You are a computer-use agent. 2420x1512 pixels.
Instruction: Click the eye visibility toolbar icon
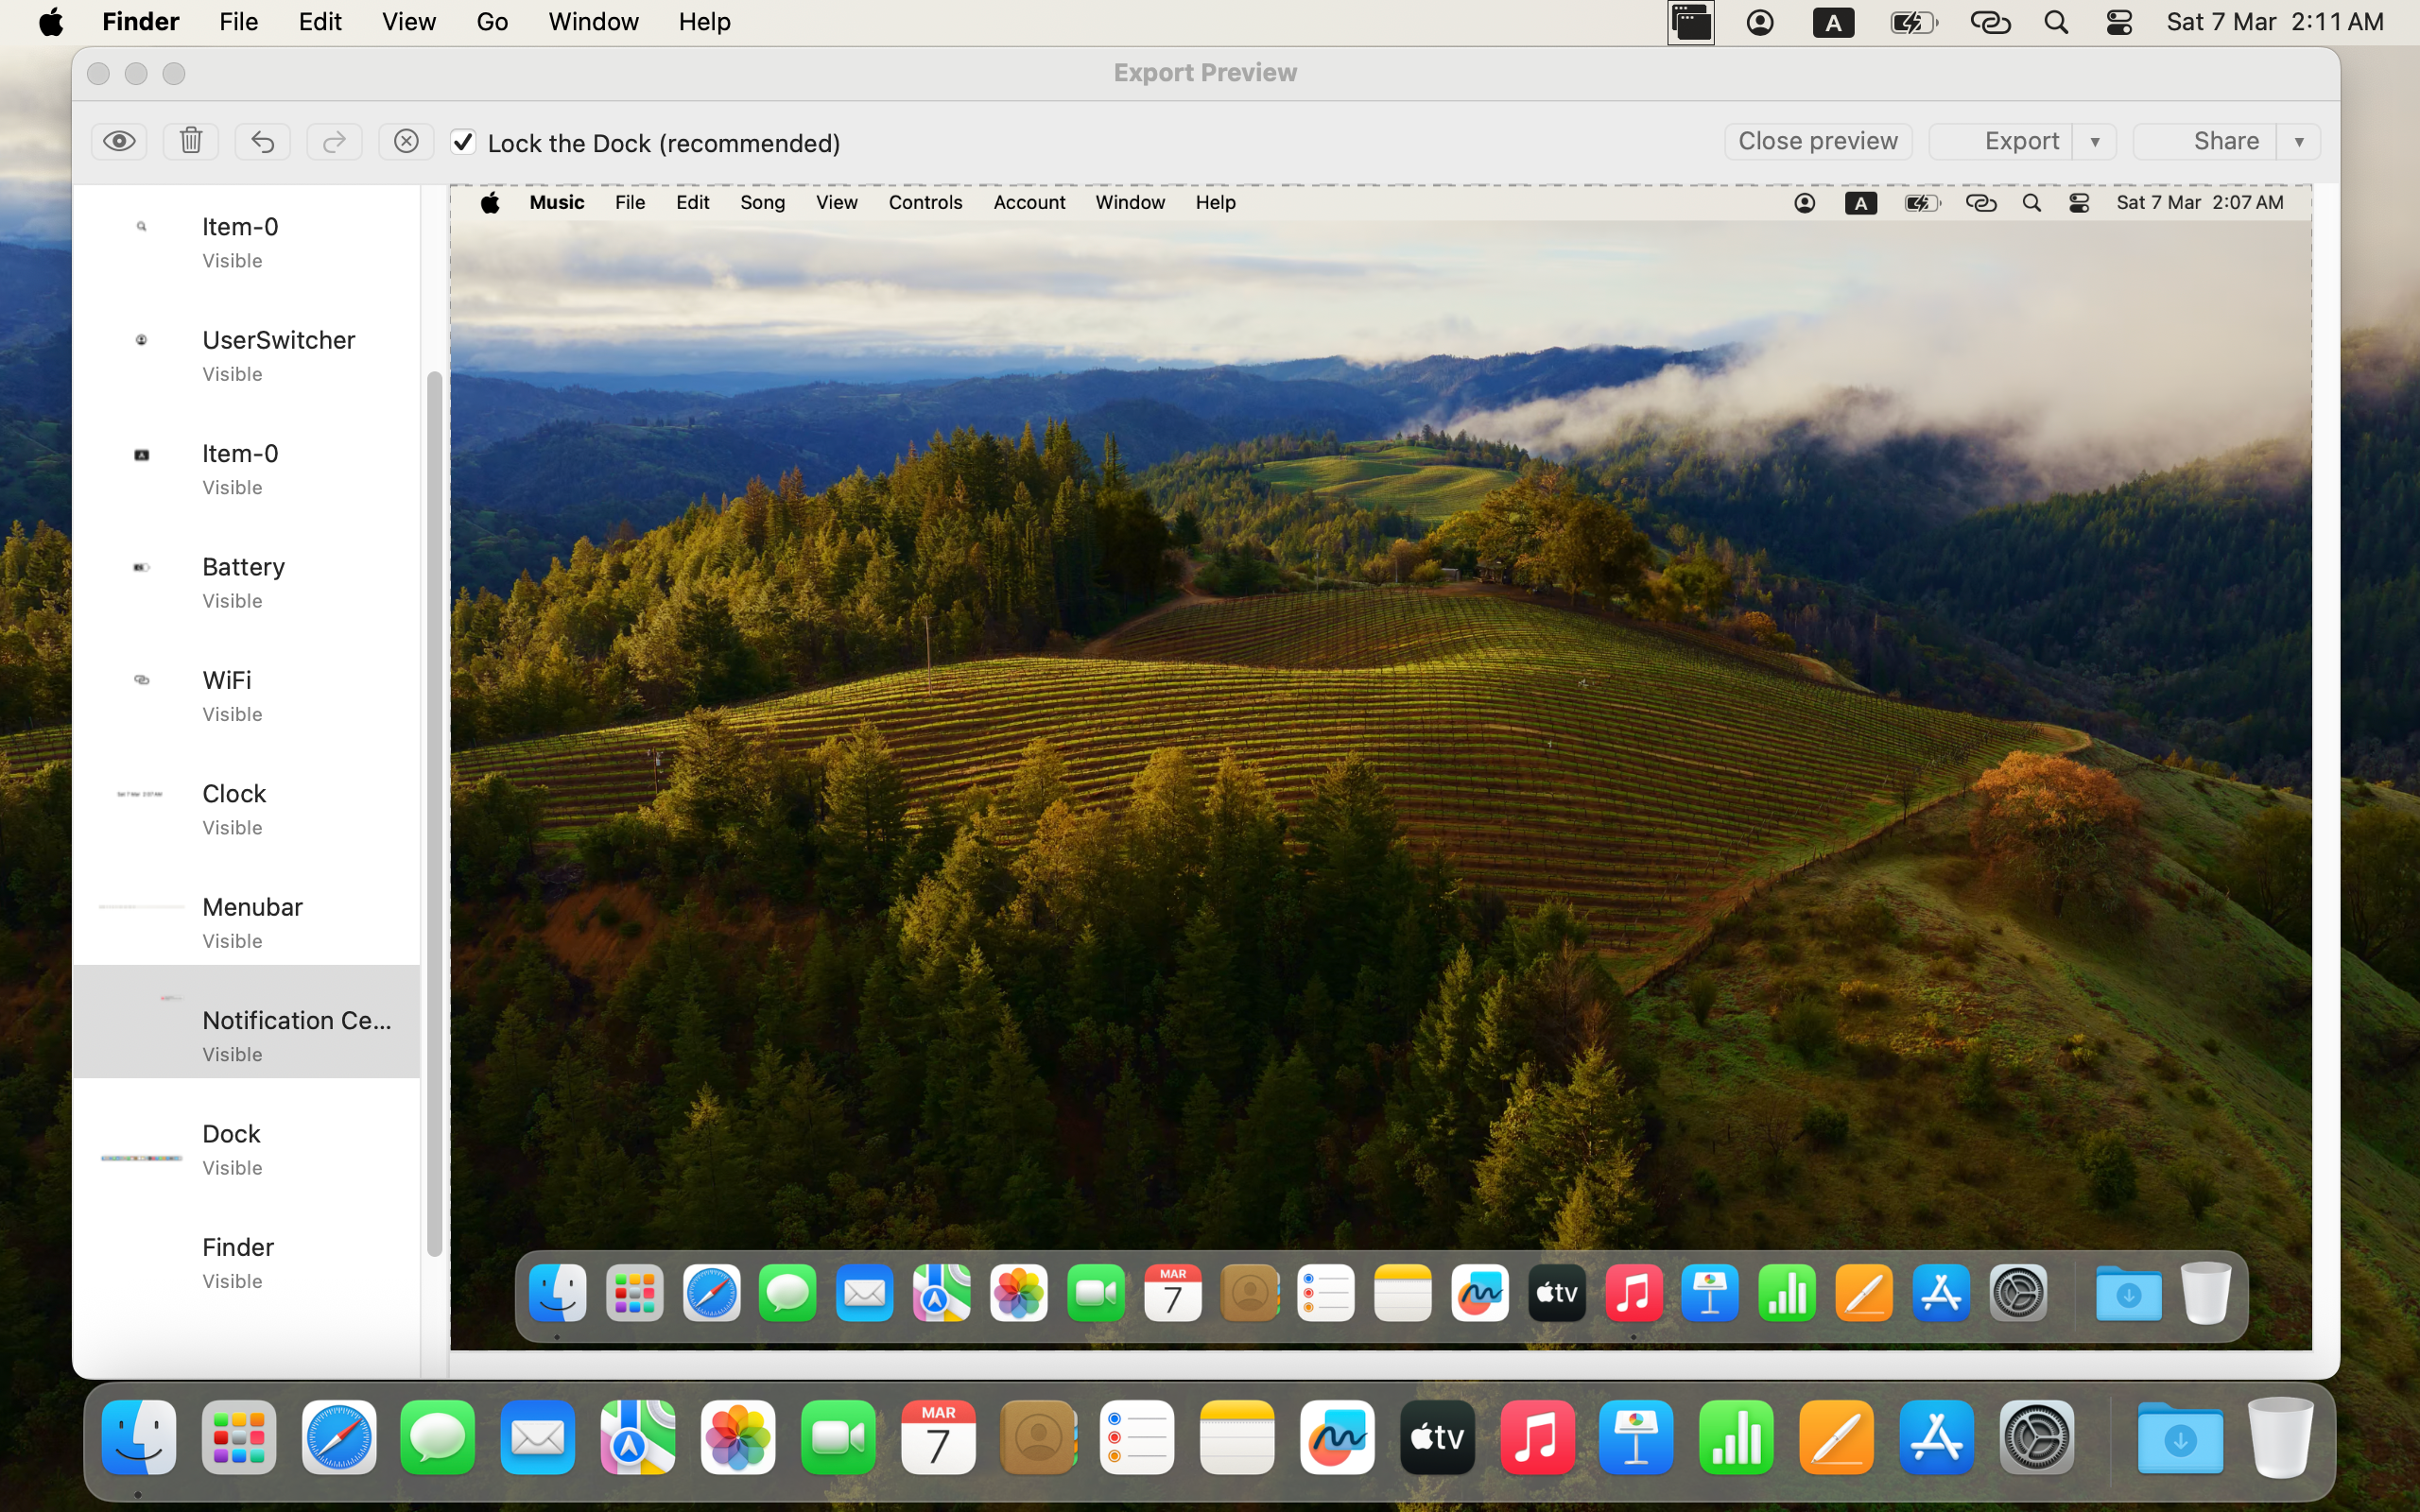[x=119, y=141]
